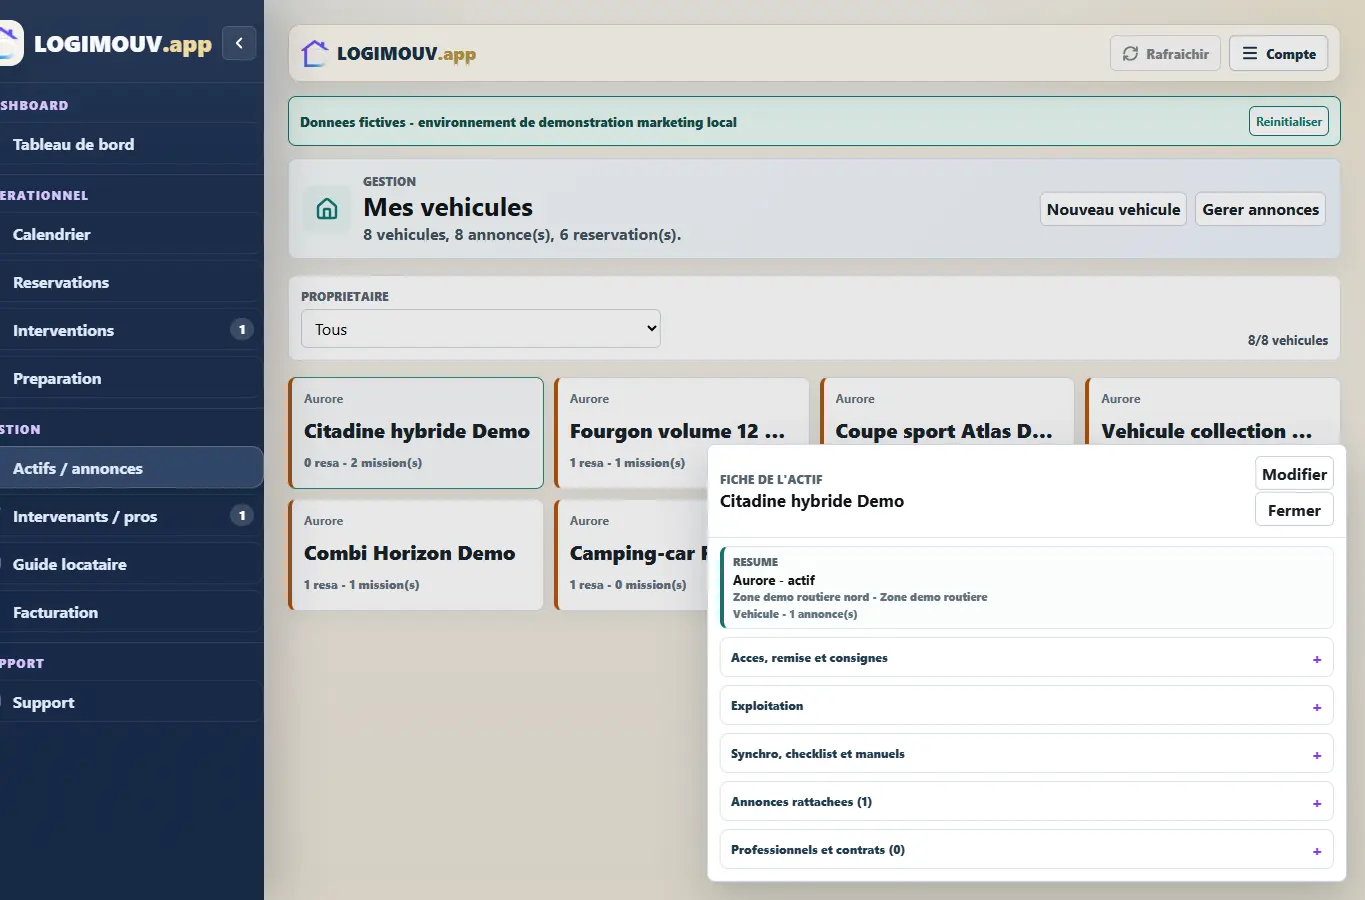Expand Synchro, checklist et manuels section
The image size is (1365, 900).
click(1026, 754)
